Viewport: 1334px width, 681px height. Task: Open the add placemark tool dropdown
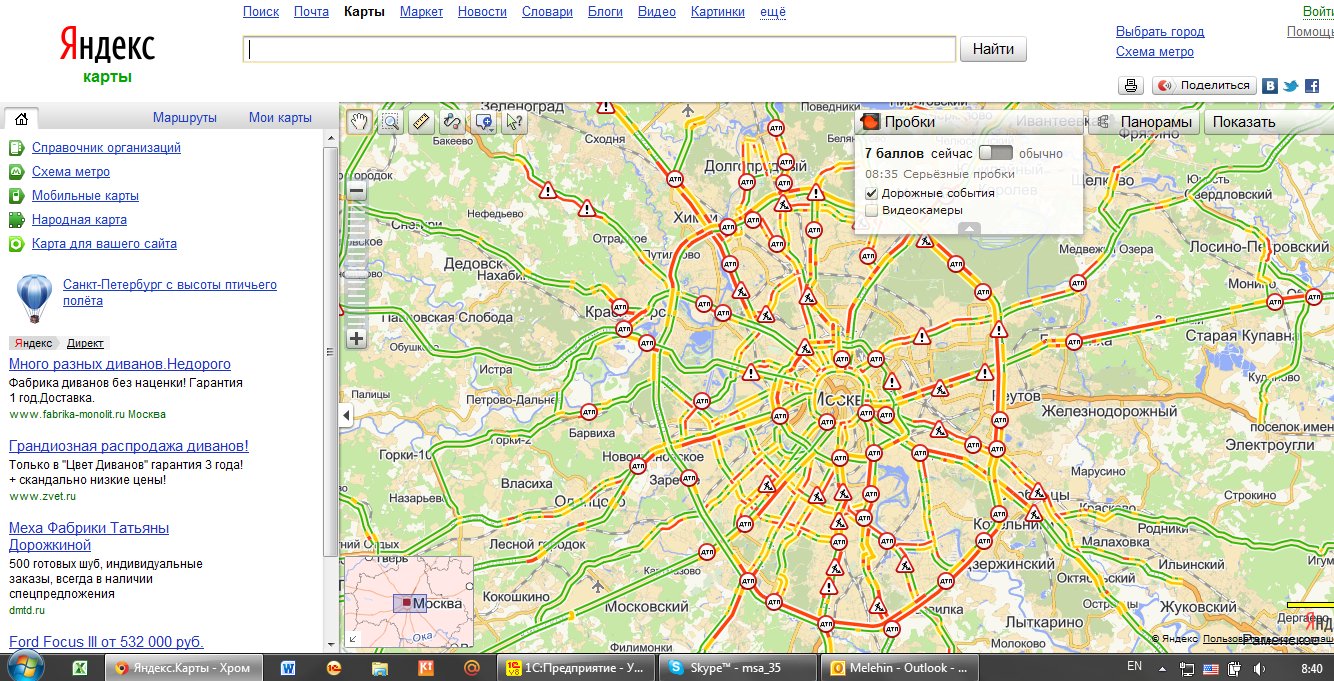pos(484,122)
